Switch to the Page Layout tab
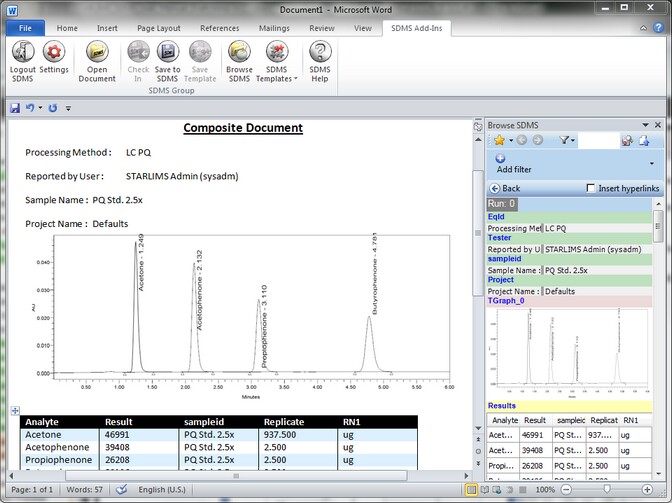This screenshot has width=672, height=503. 159,28
